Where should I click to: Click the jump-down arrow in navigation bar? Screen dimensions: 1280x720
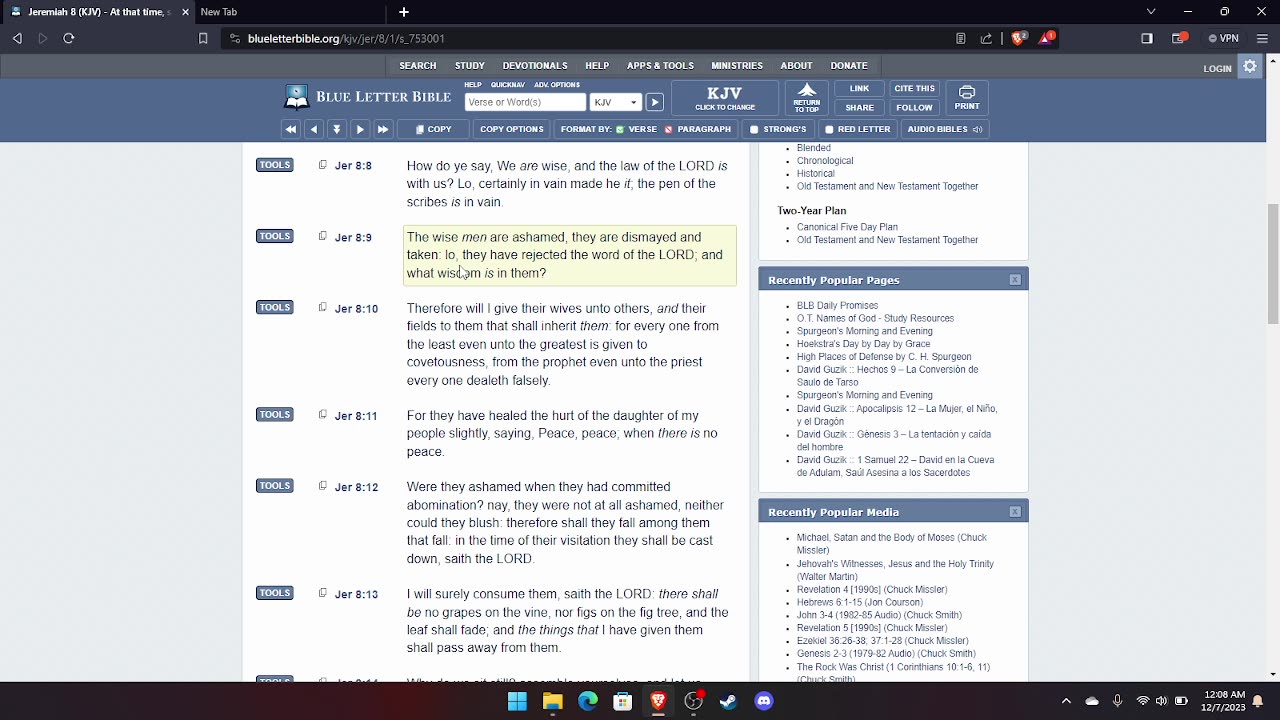point(337,129)
